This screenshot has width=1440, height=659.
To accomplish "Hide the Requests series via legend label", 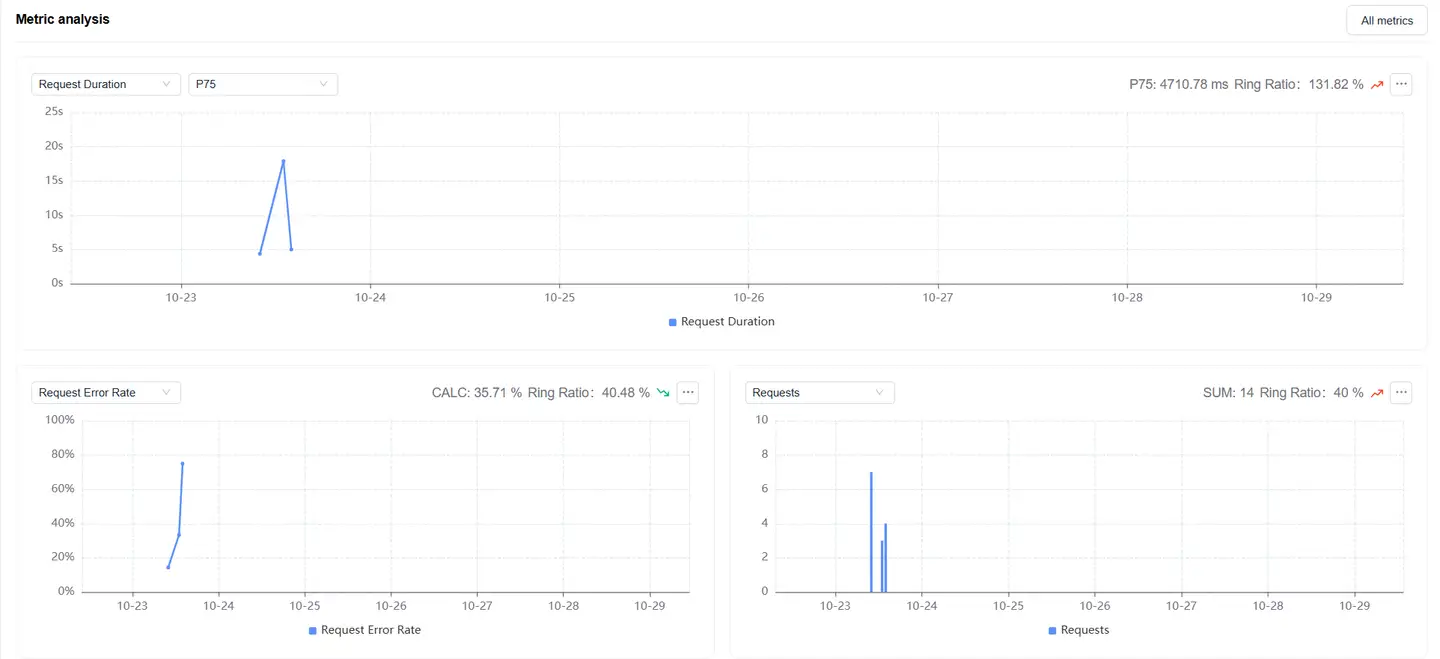I will [x=1084, y=630].
